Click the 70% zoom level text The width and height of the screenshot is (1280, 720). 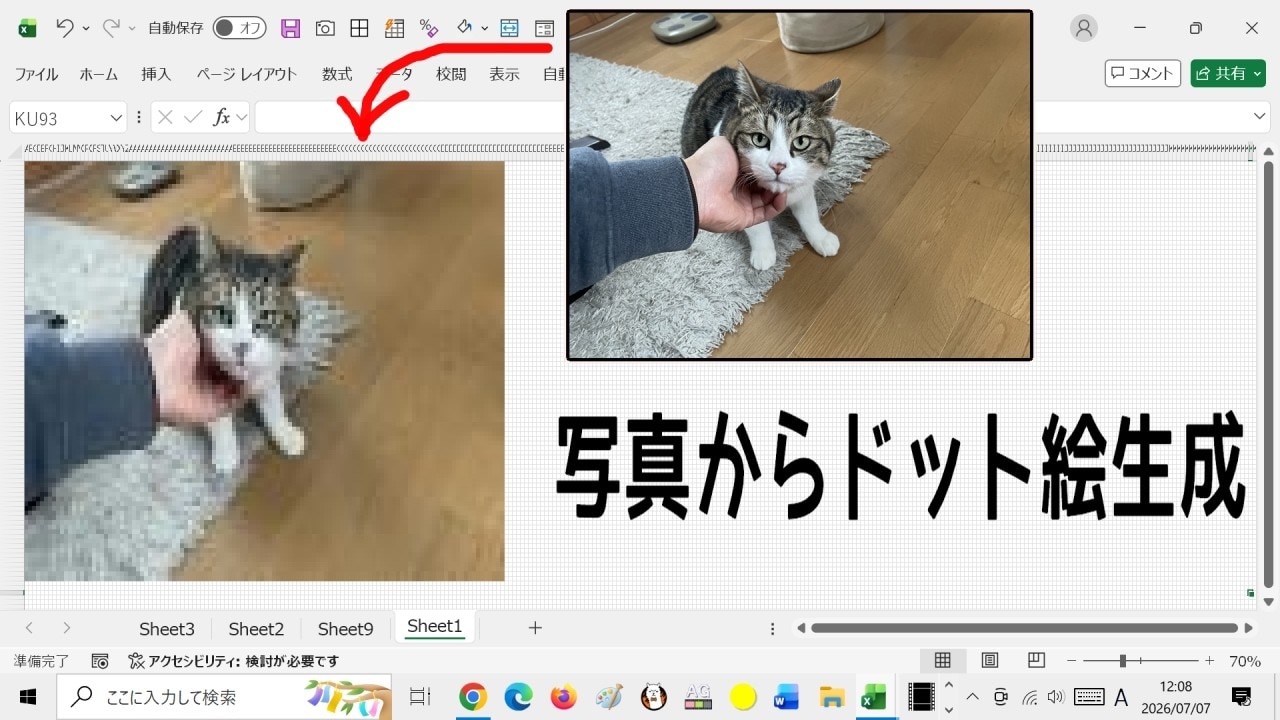click(1245, 661)
